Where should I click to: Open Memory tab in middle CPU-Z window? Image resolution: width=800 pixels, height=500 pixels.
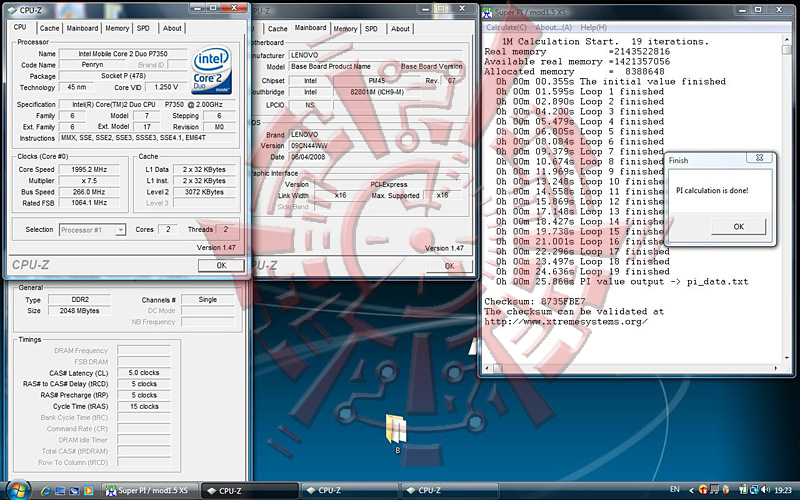click(345, 29)
